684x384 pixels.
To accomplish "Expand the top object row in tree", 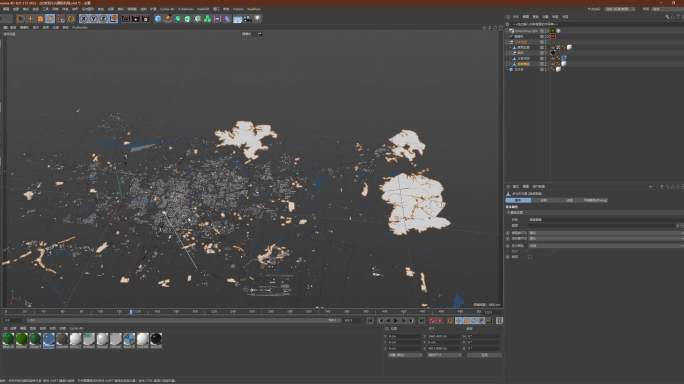I will pos(507,31).
